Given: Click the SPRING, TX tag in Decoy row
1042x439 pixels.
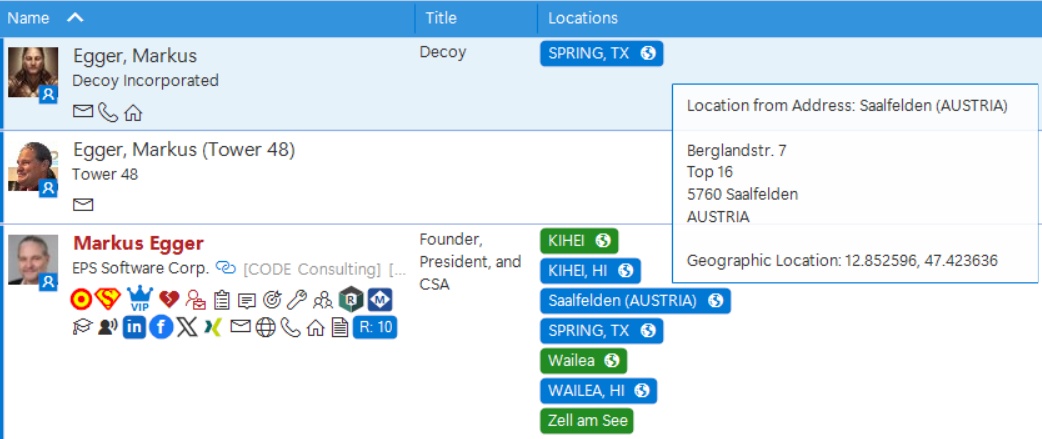Looking at the screenshot, I should click(x=601, y=54).
